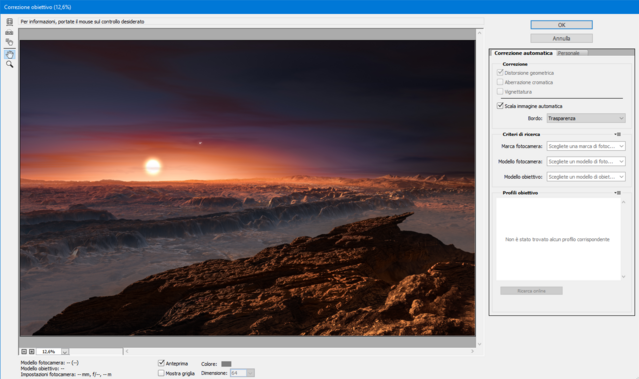
Task: Click the zoom out minus button
Action: tap(24, 351)
